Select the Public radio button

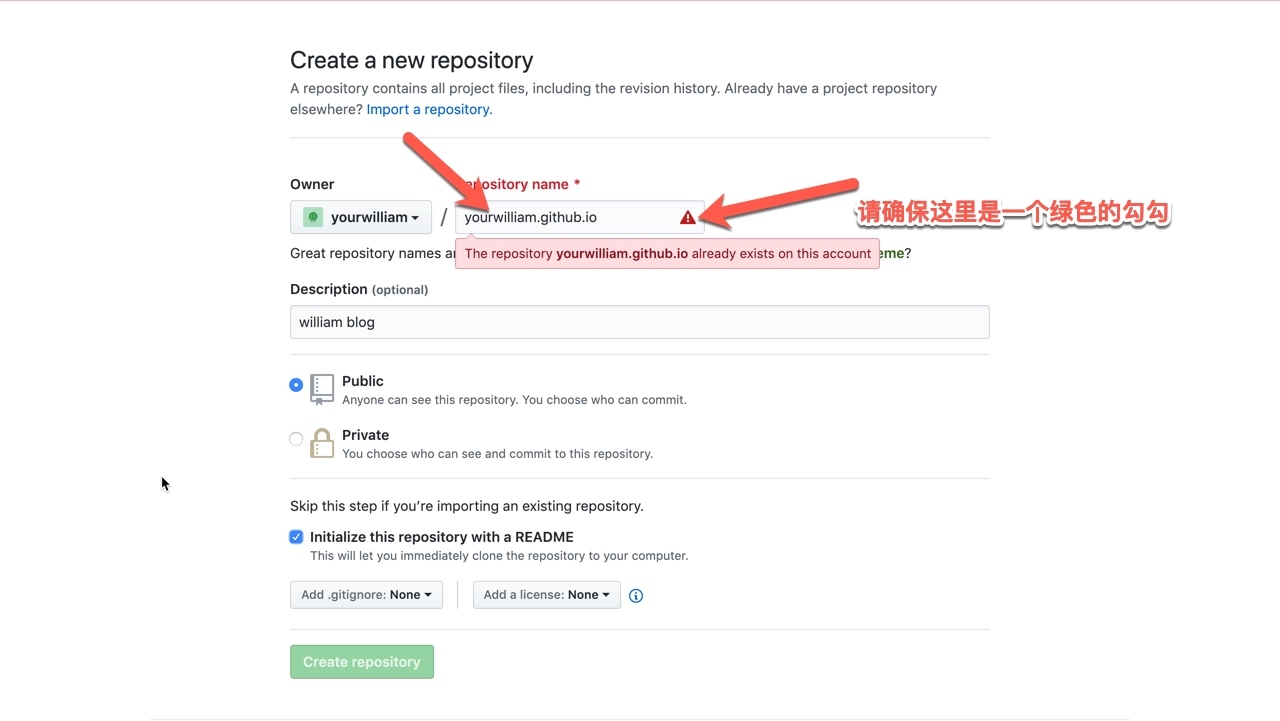click(296, 385)
